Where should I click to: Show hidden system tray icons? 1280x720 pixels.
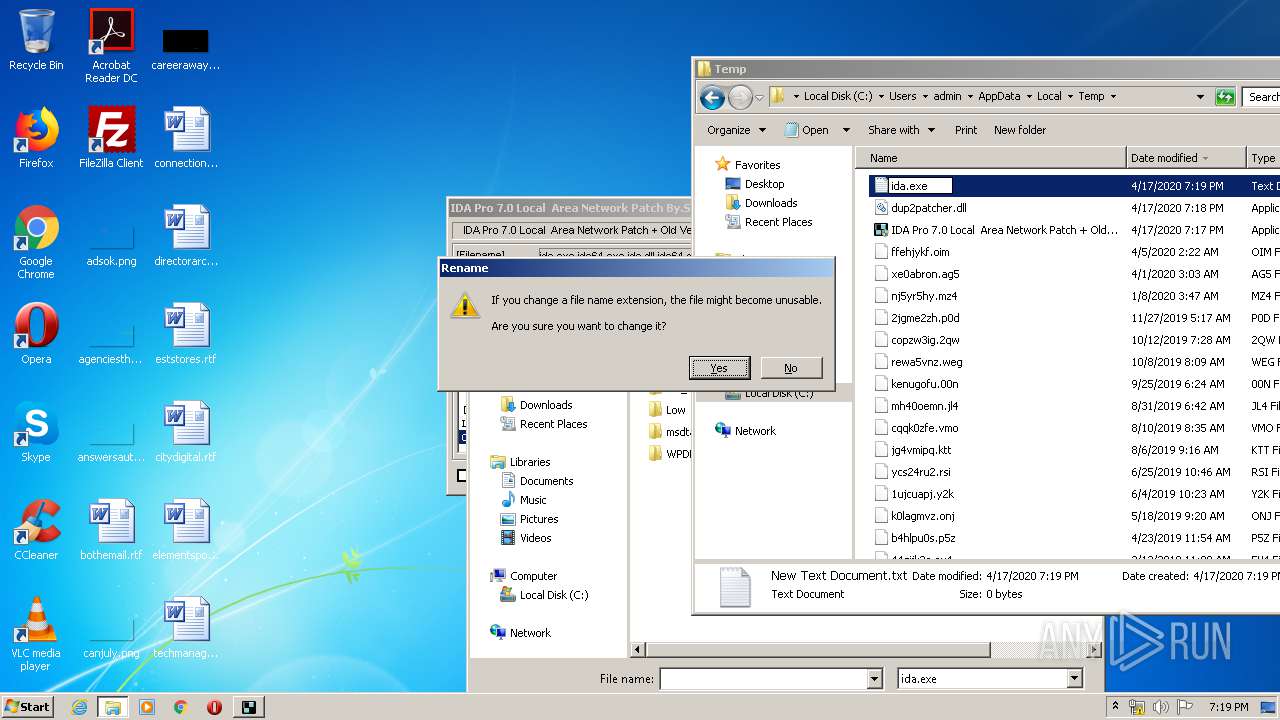1115,707
